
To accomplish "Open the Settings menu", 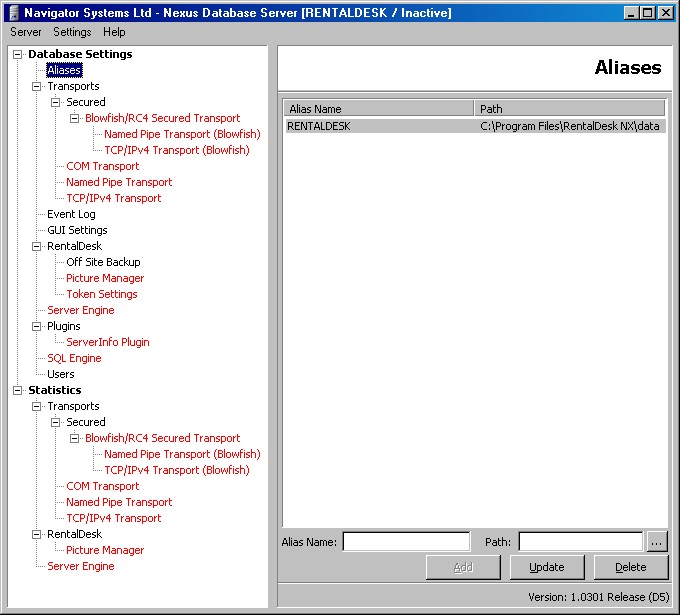I will [x=72, y=32].
